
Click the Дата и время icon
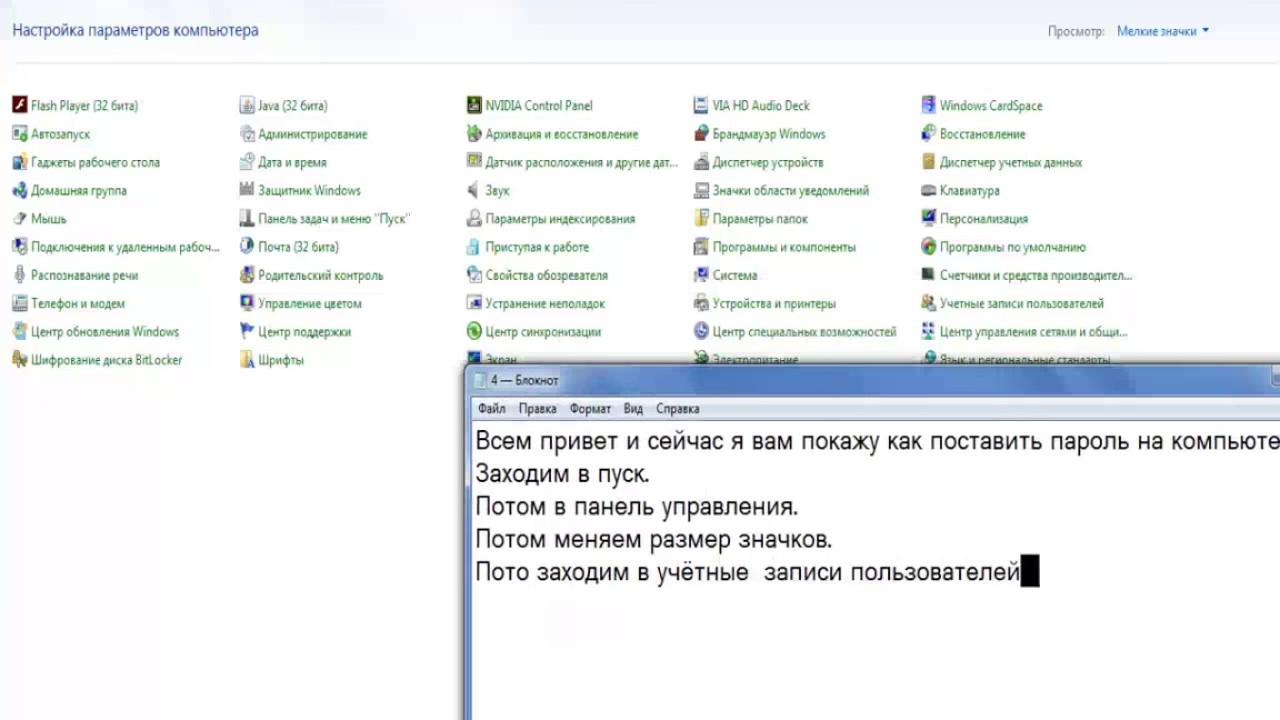tap(247, 161)
